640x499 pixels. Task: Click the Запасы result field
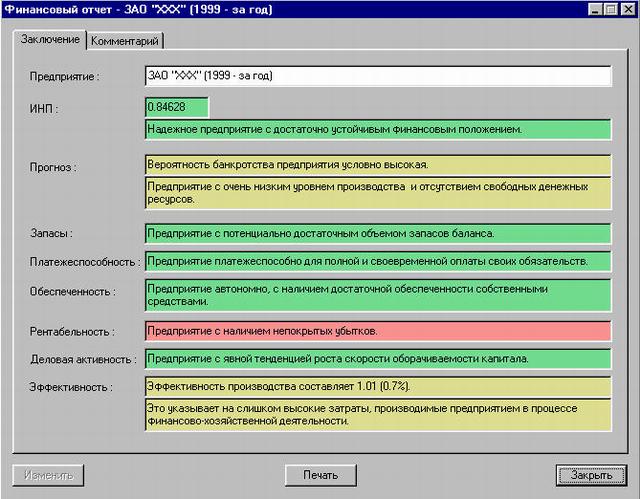click(377, 234)
